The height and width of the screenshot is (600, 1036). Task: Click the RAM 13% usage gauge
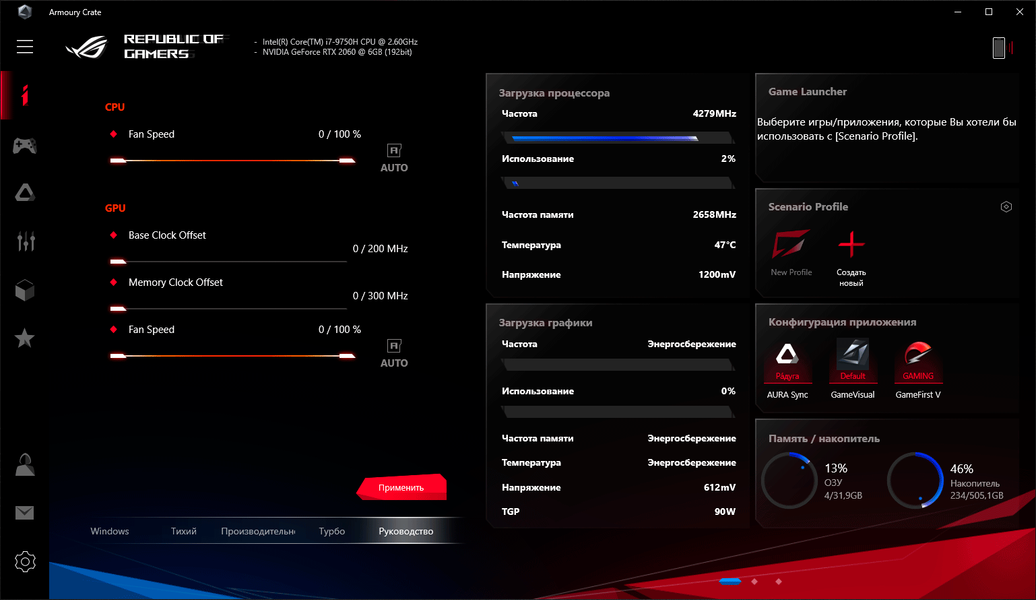coord(789,480)
